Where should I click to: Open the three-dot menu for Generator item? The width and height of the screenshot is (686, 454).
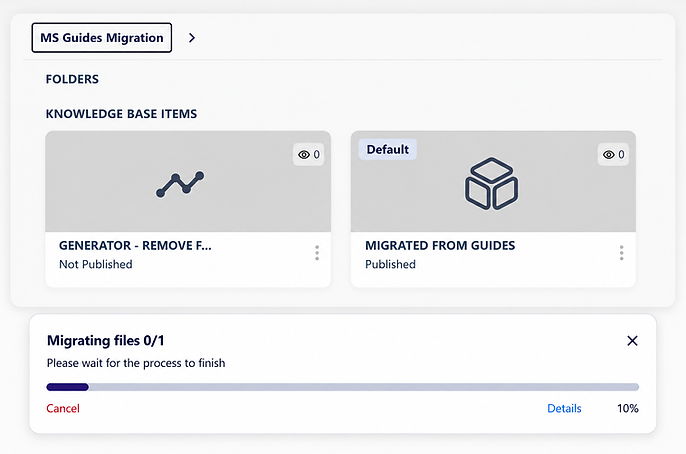[317, 253]
